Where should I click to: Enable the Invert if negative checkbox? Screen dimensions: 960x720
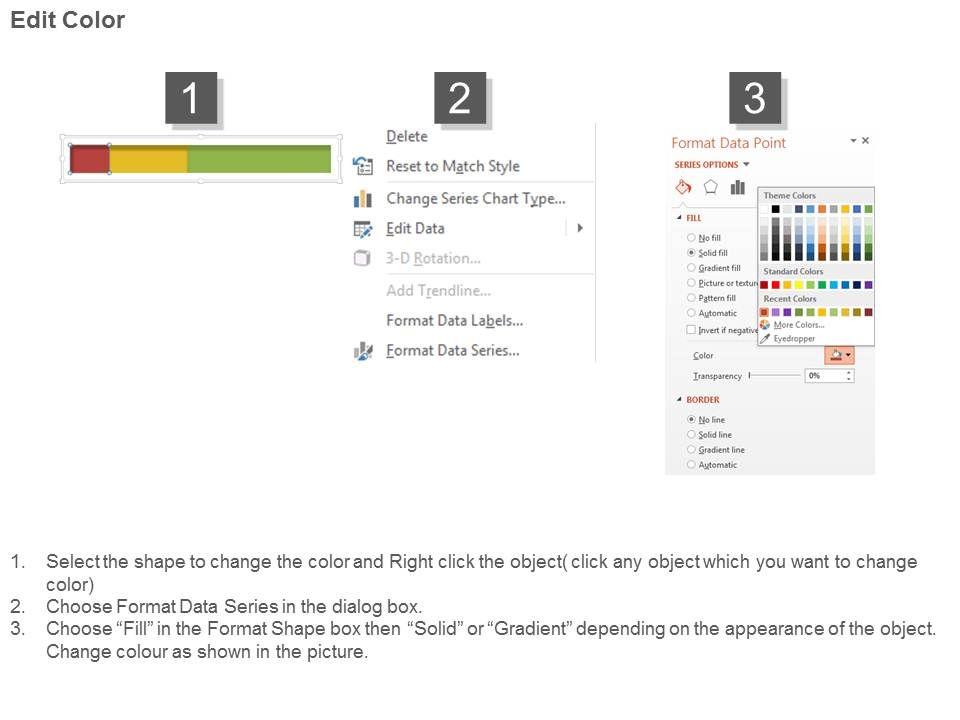tap(691, 330)
